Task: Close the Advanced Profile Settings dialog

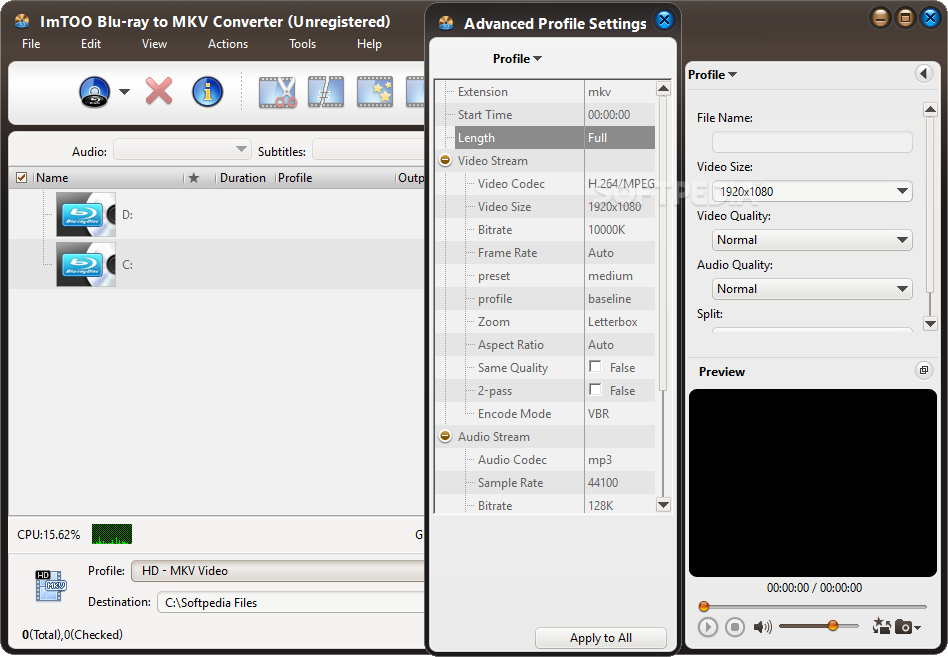Action: [x=664, y=20]
